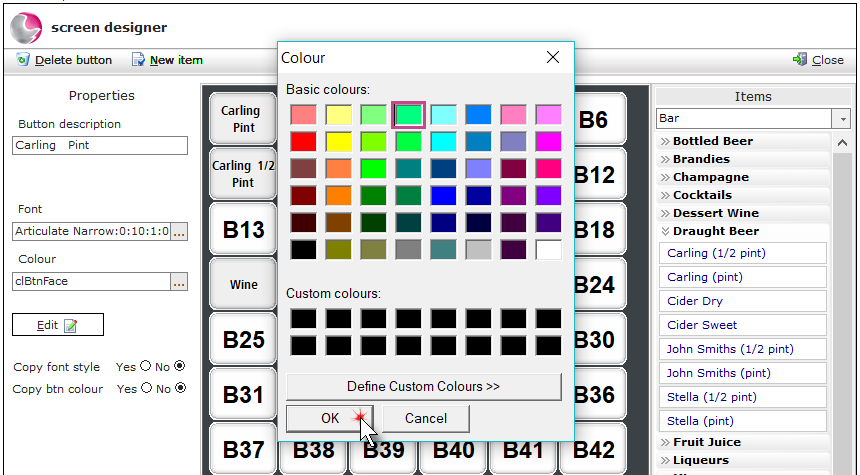Collapse the Draught Beer category
This screenshot has height=475, width=860.
point(743,231)
